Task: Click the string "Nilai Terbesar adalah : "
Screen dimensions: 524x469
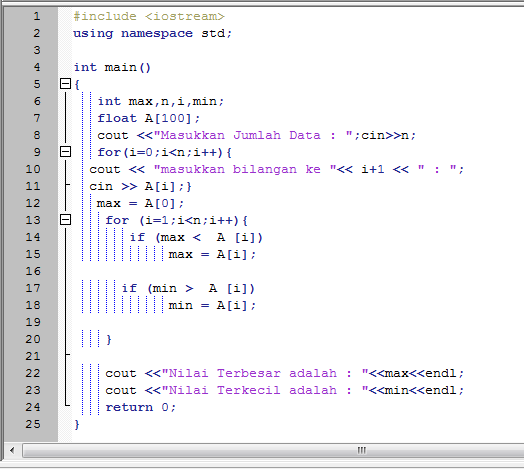Action: click(x=265, y=373)
